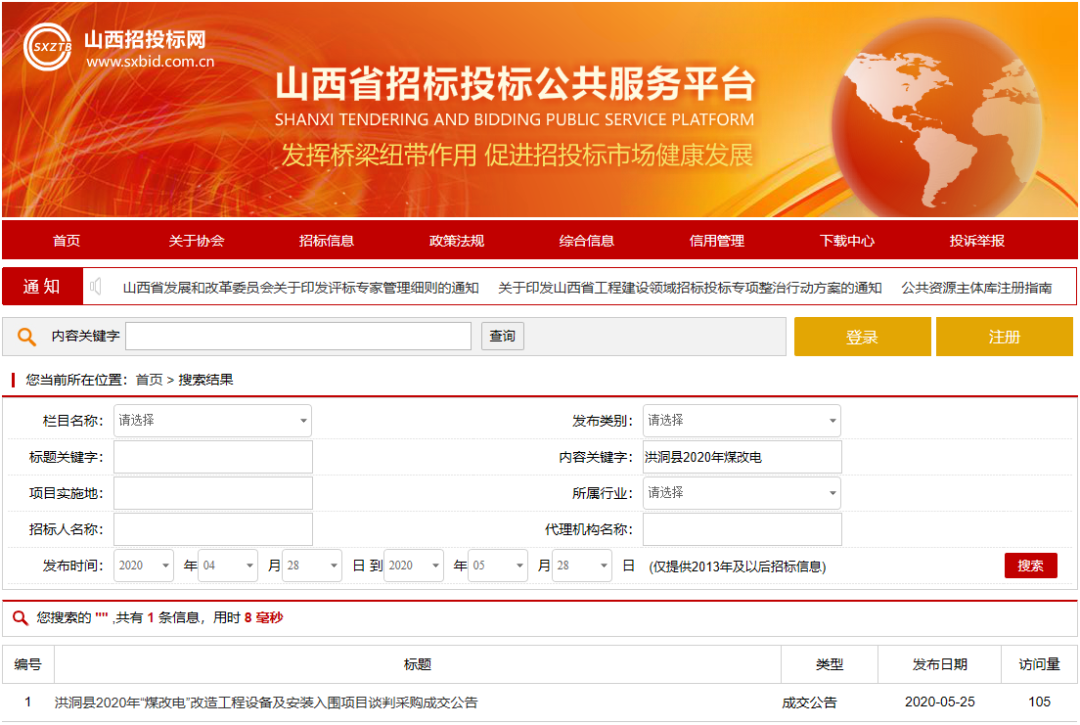Image resolution: width=1080 pixels, height=725 pixels.
Task: Click the orange magnifier icon beside 内容关键字
Action: tap(26, 336)
